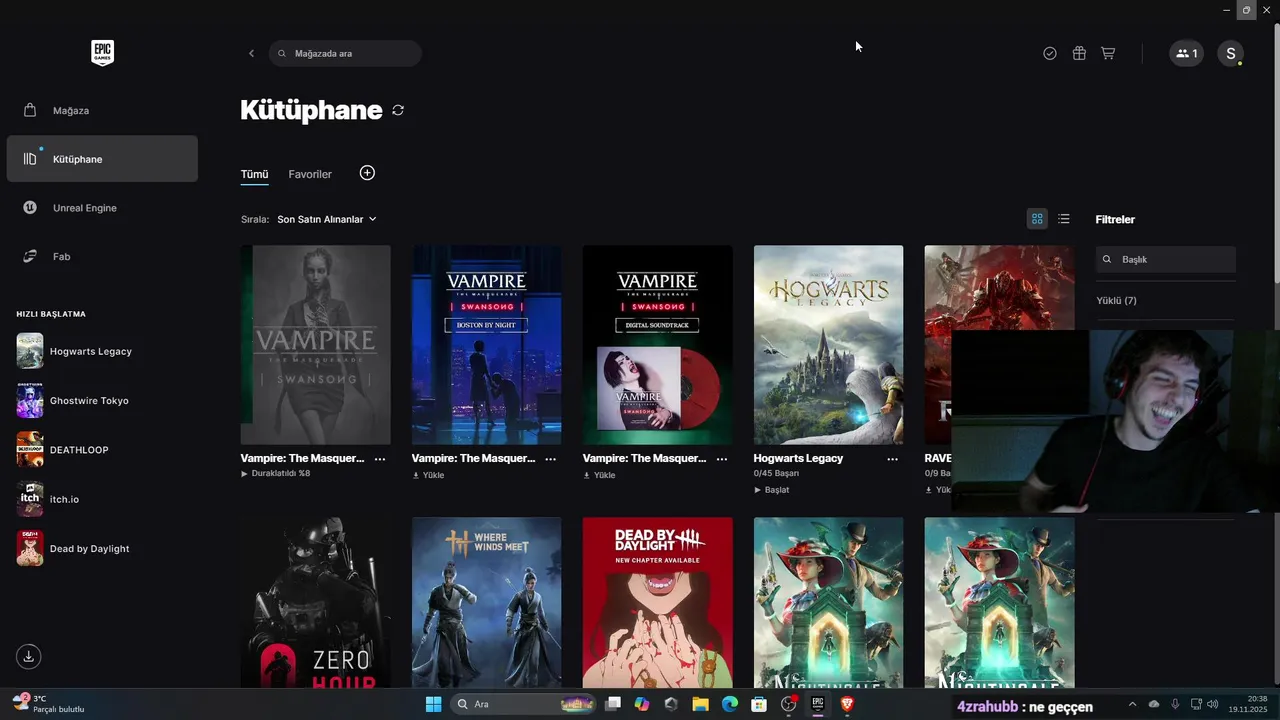Click the Mağazada ara search field

coord(345,53)
